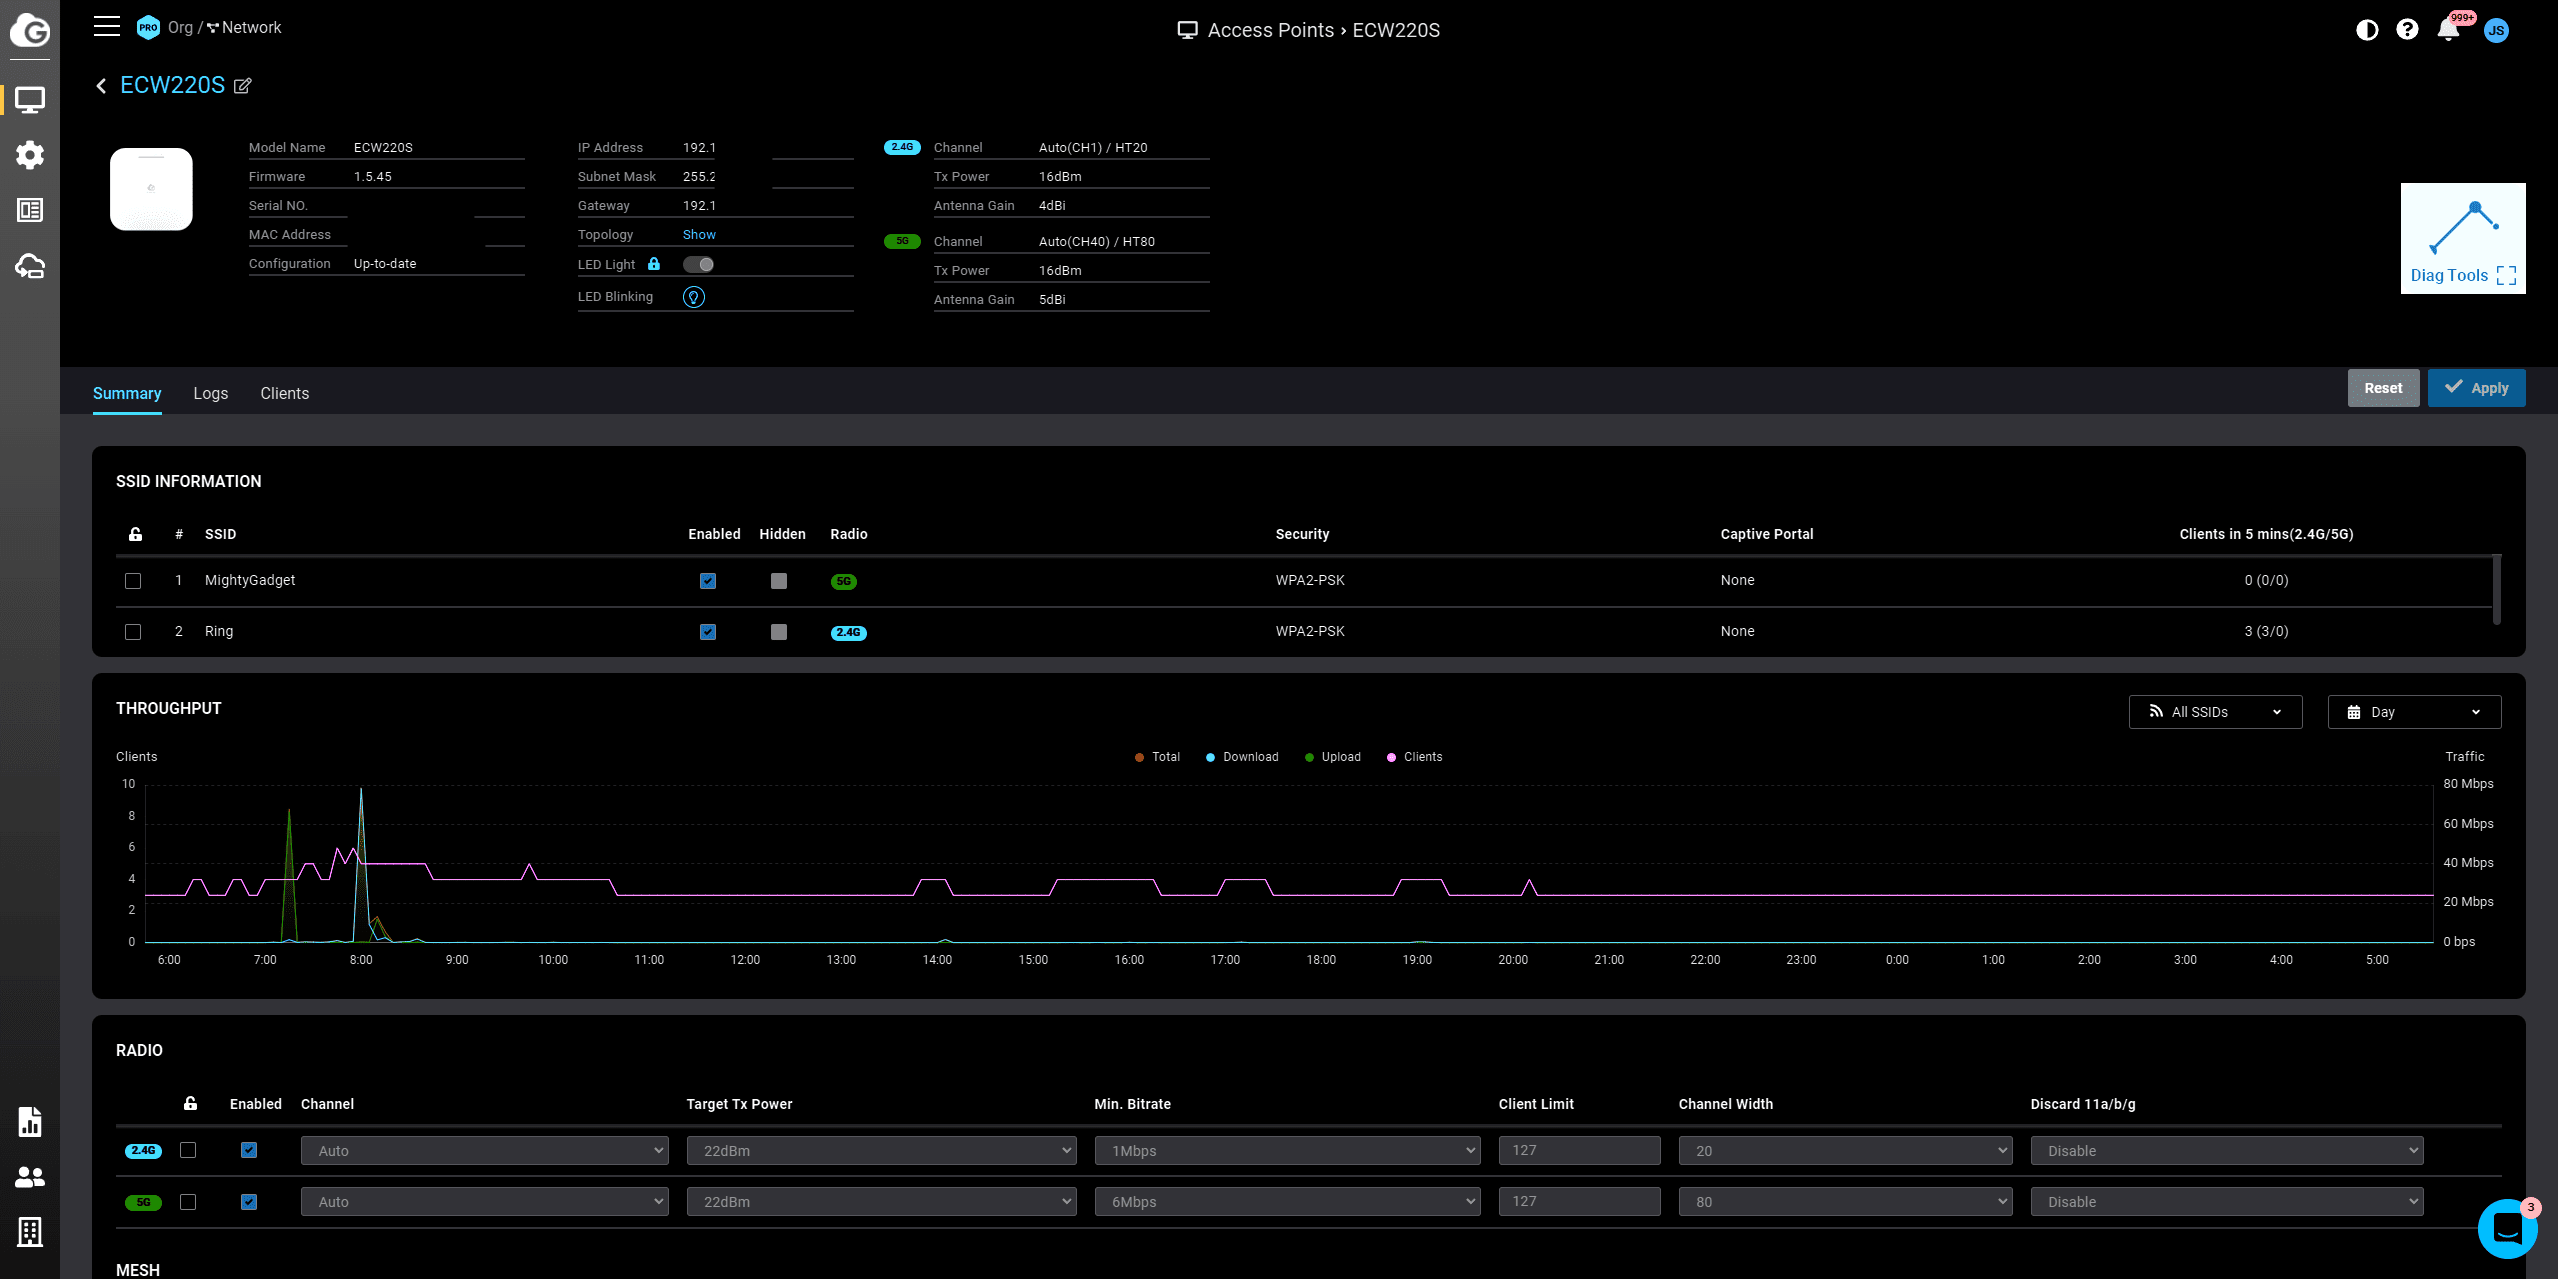Viewport: 2558px width, 1279px height.
Task: Open the help question mark icon
Action: (x=2407, y=30)
